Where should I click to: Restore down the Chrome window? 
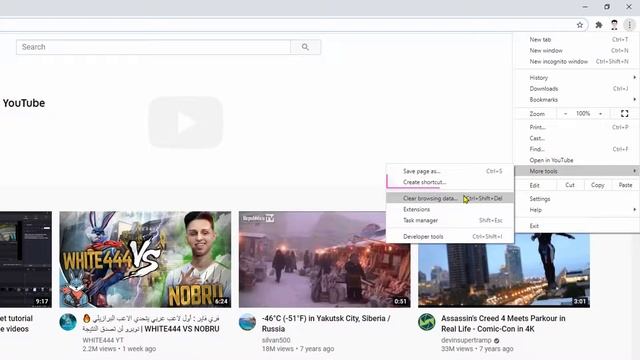607,7
